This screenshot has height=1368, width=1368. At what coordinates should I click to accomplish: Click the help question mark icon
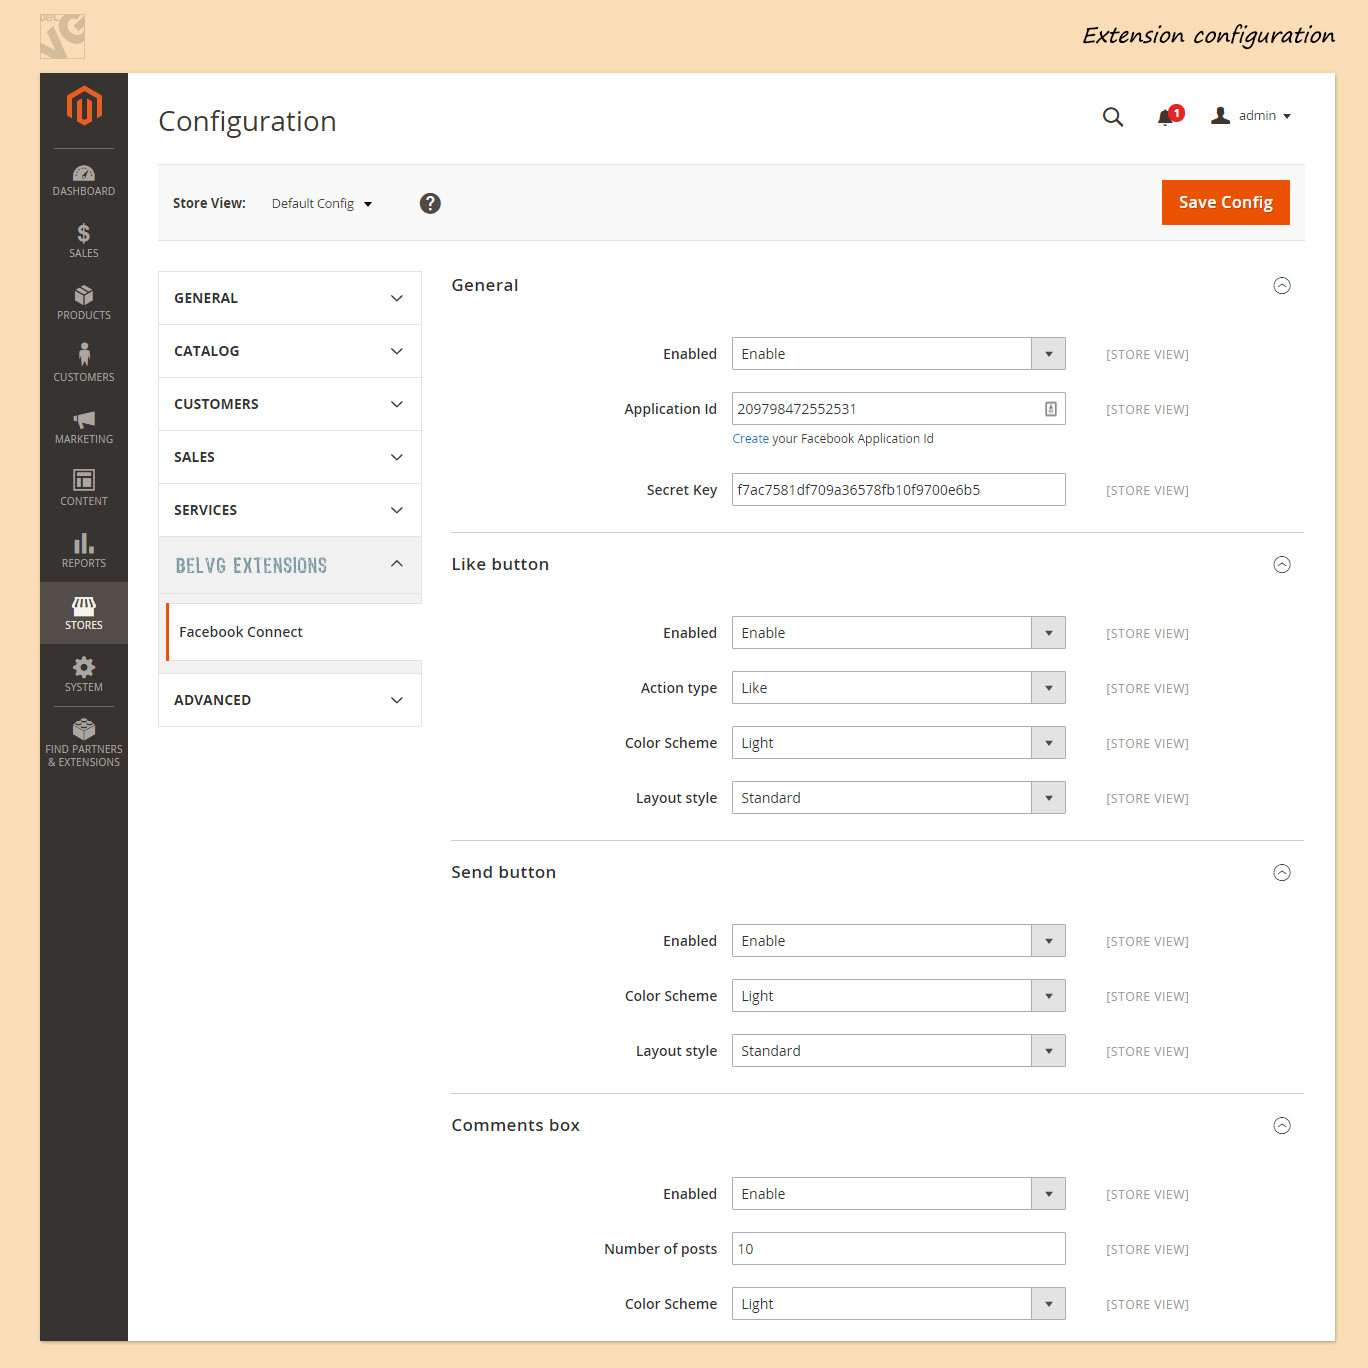click(x=430, y=203)
